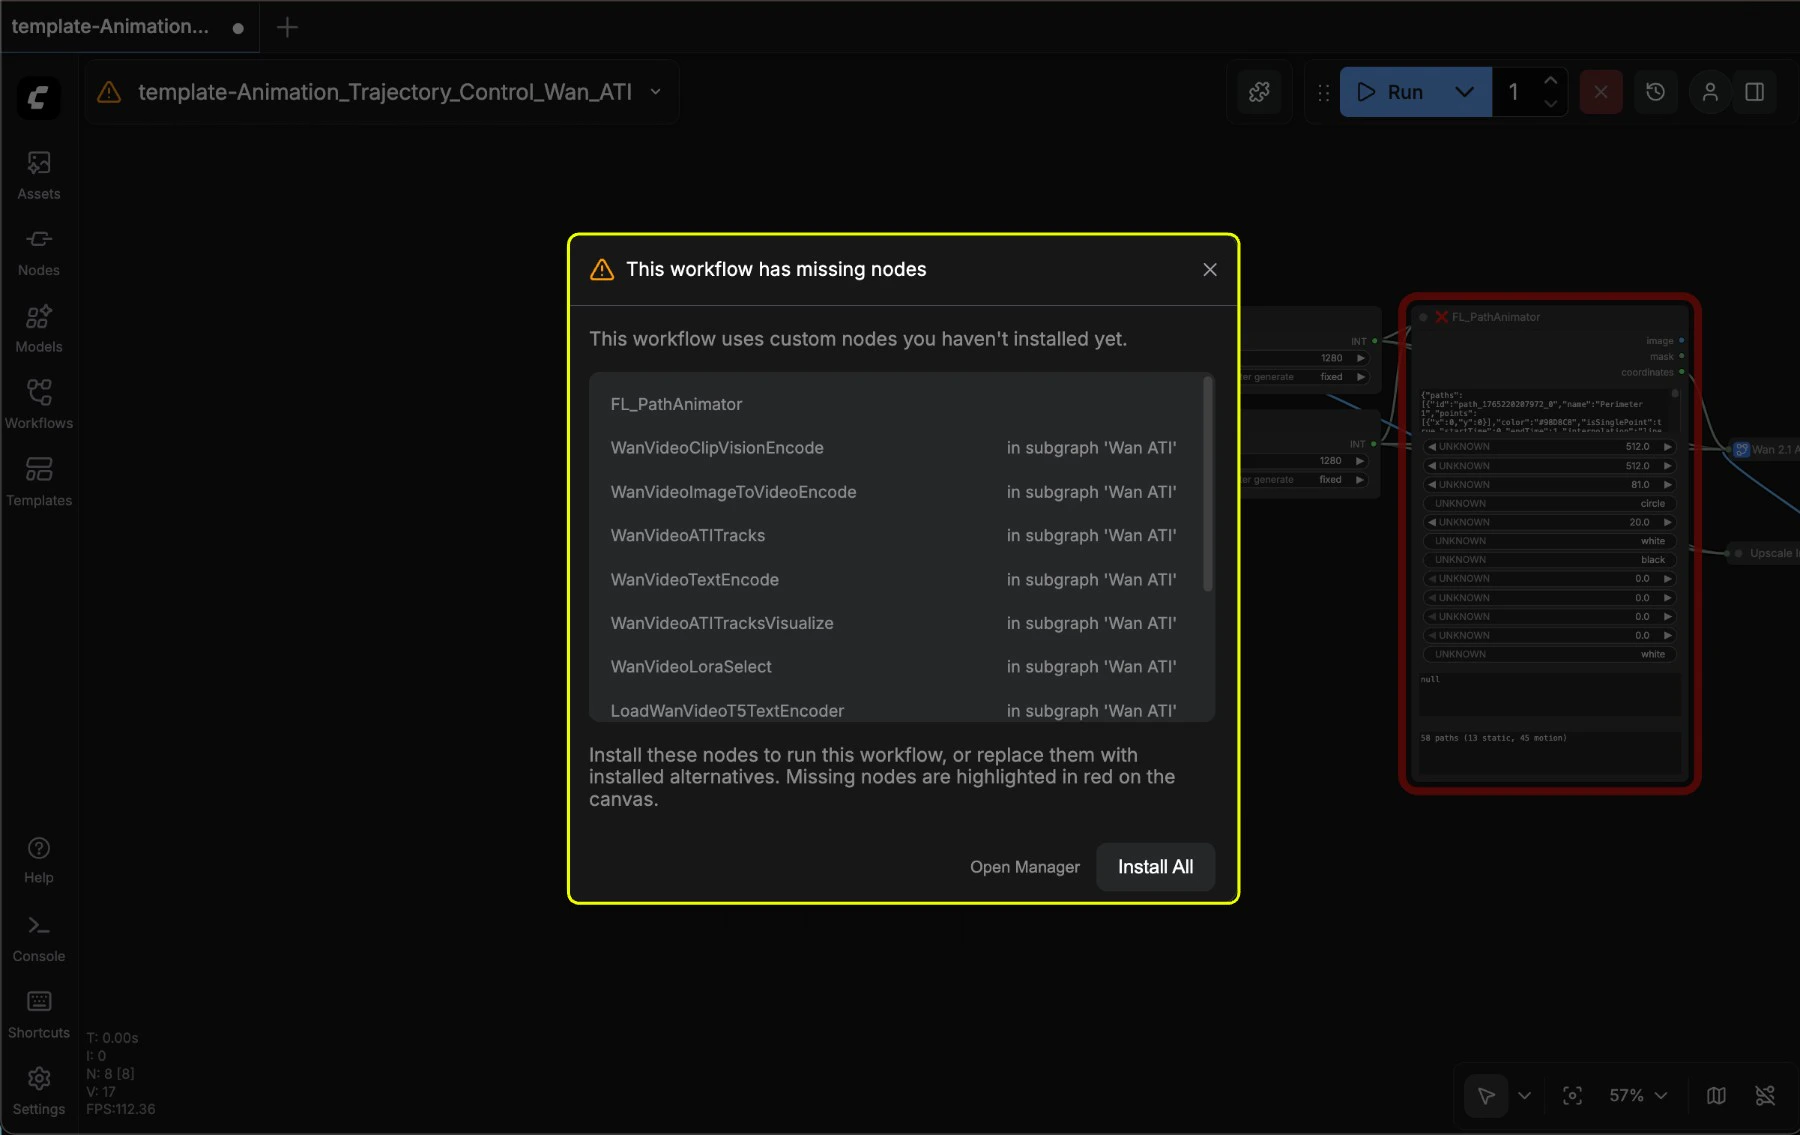Open Settings gear in sidebar

pyautogui.click(x=39, y=1091)
